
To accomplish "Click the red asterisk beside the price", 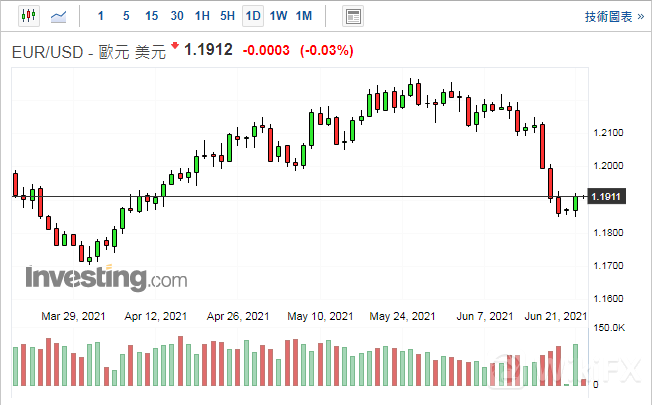I will click(x=175, y=46).
